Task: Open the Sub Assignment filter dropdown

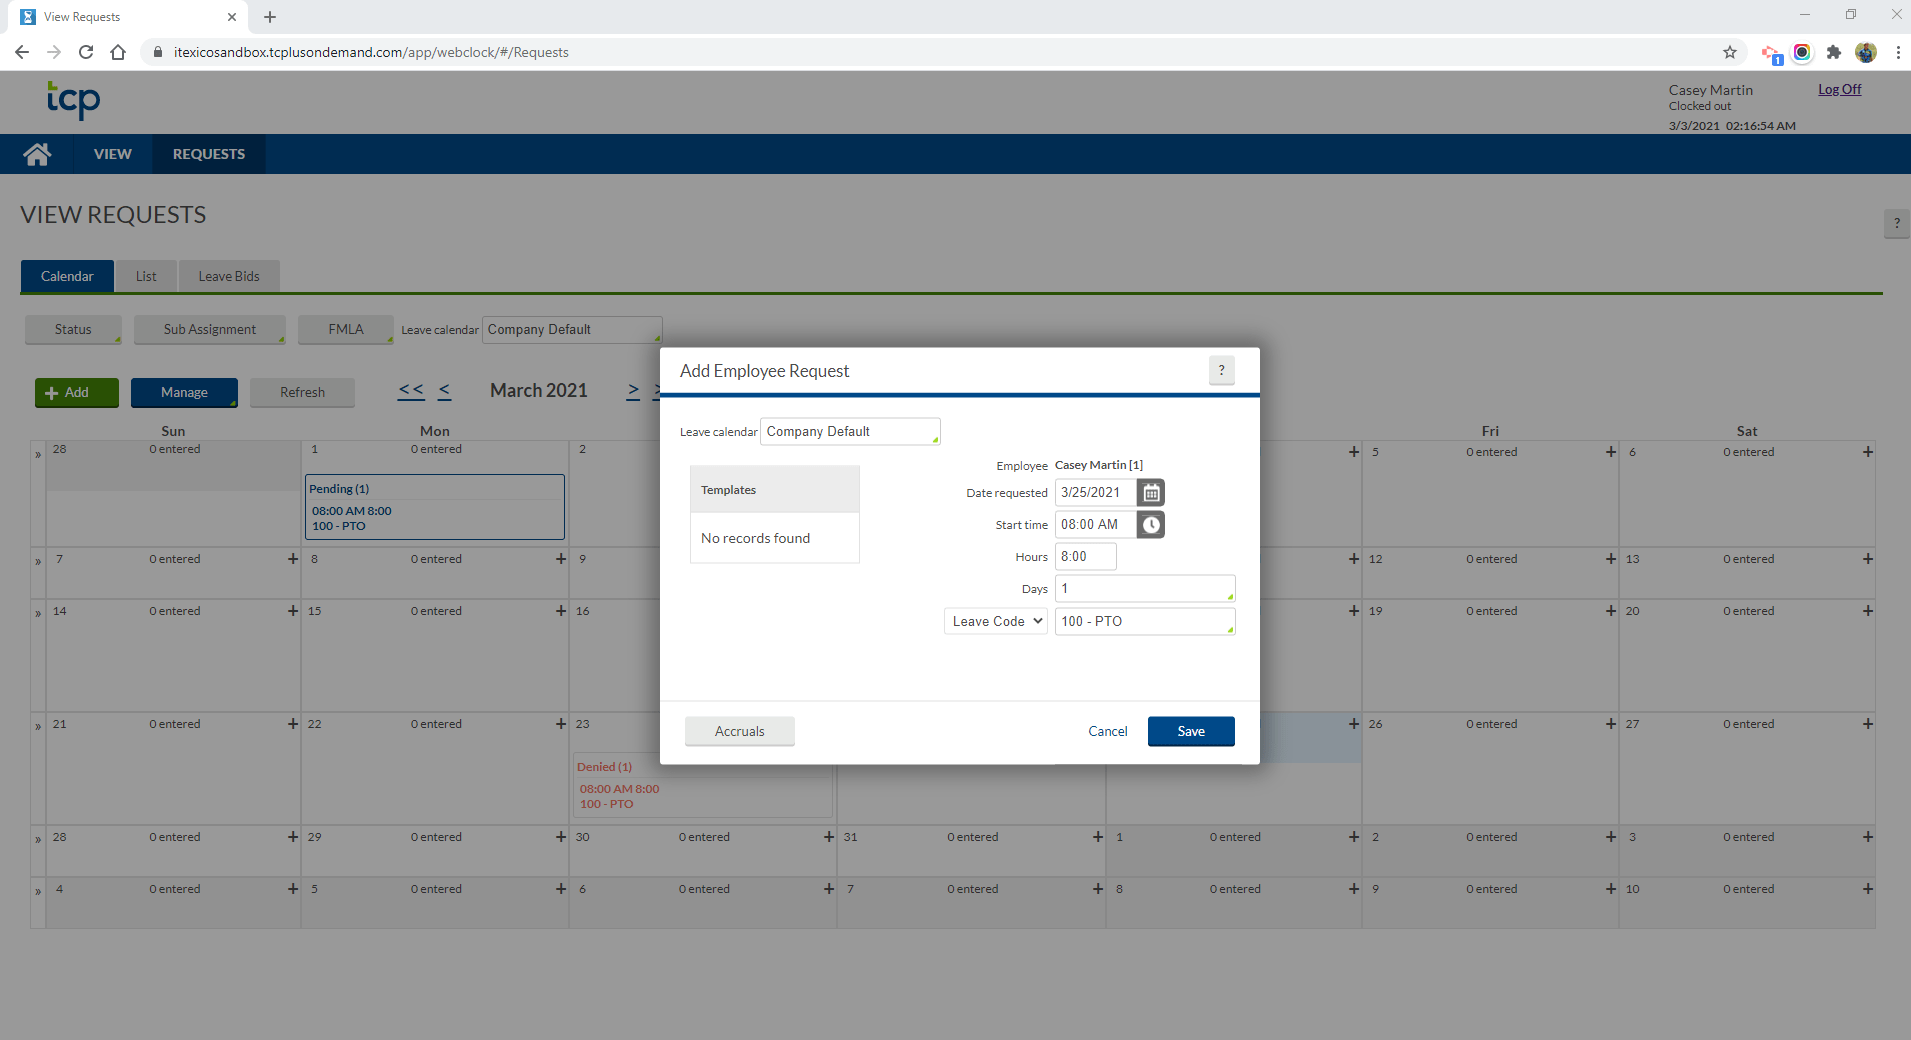Action: point(209,329)
